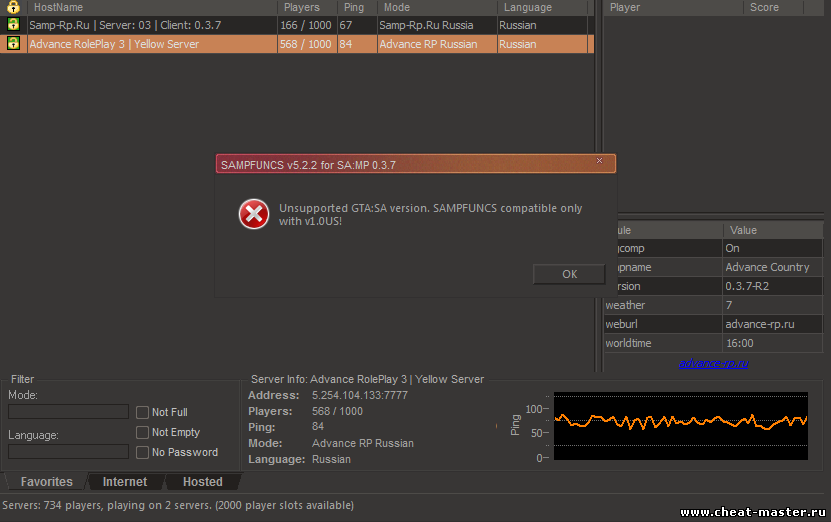Enable the Not Full filter checkbox

[143, 412]
